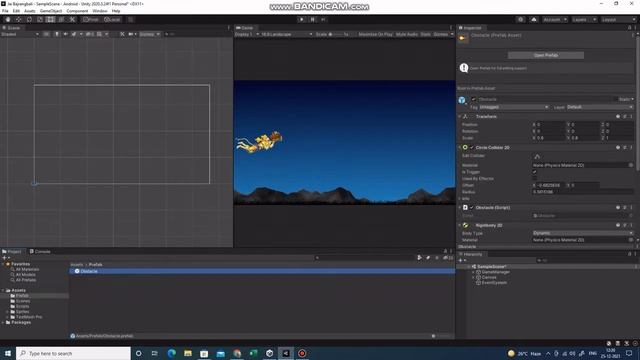The image size is (640, 360).
Task: Toggle Local handle rotation button
Action: coord(111,19)
